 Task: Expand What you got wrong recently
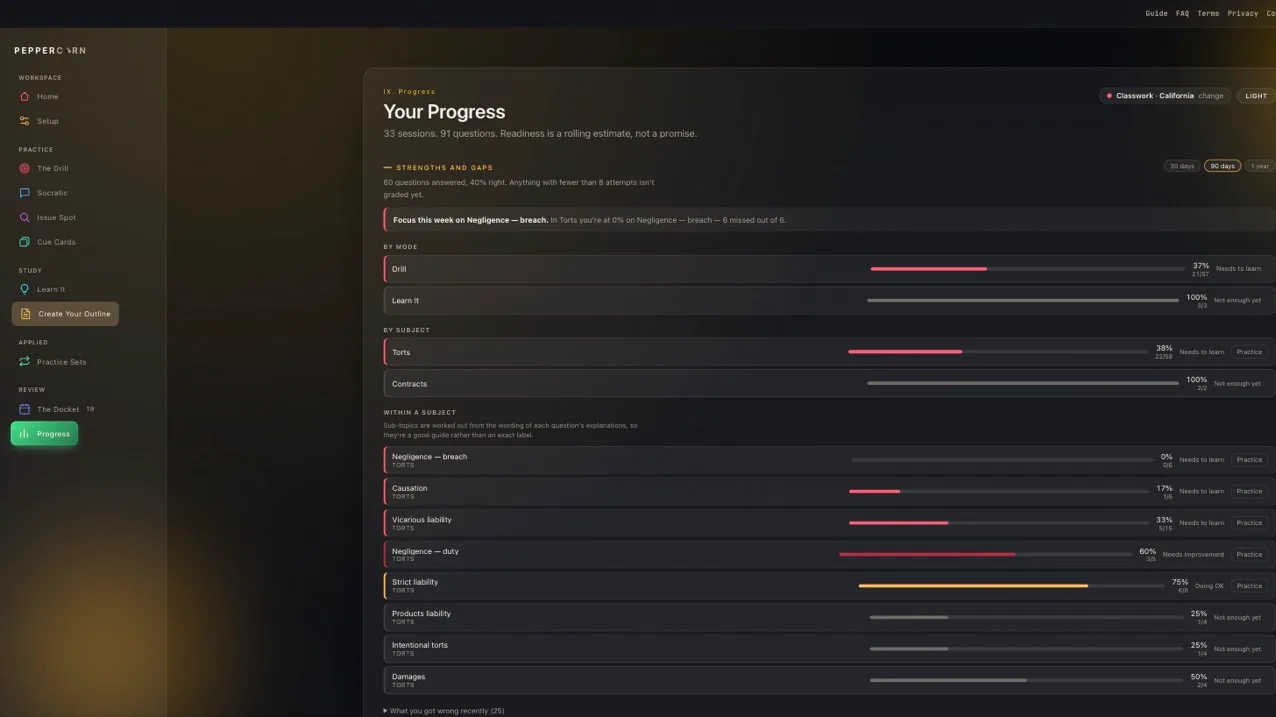pos(444,711)
